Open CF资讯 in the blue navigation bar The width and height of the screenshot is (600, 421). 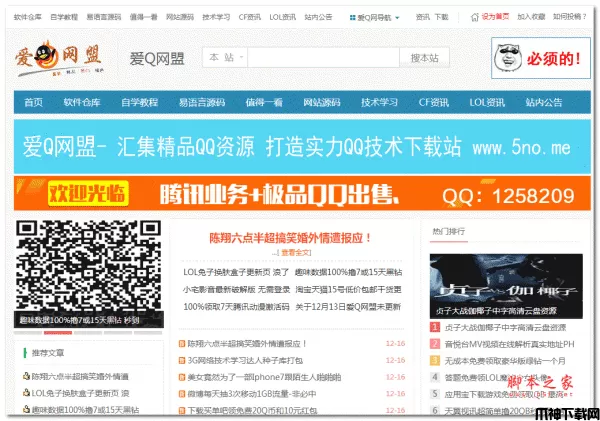coord(434,102)
